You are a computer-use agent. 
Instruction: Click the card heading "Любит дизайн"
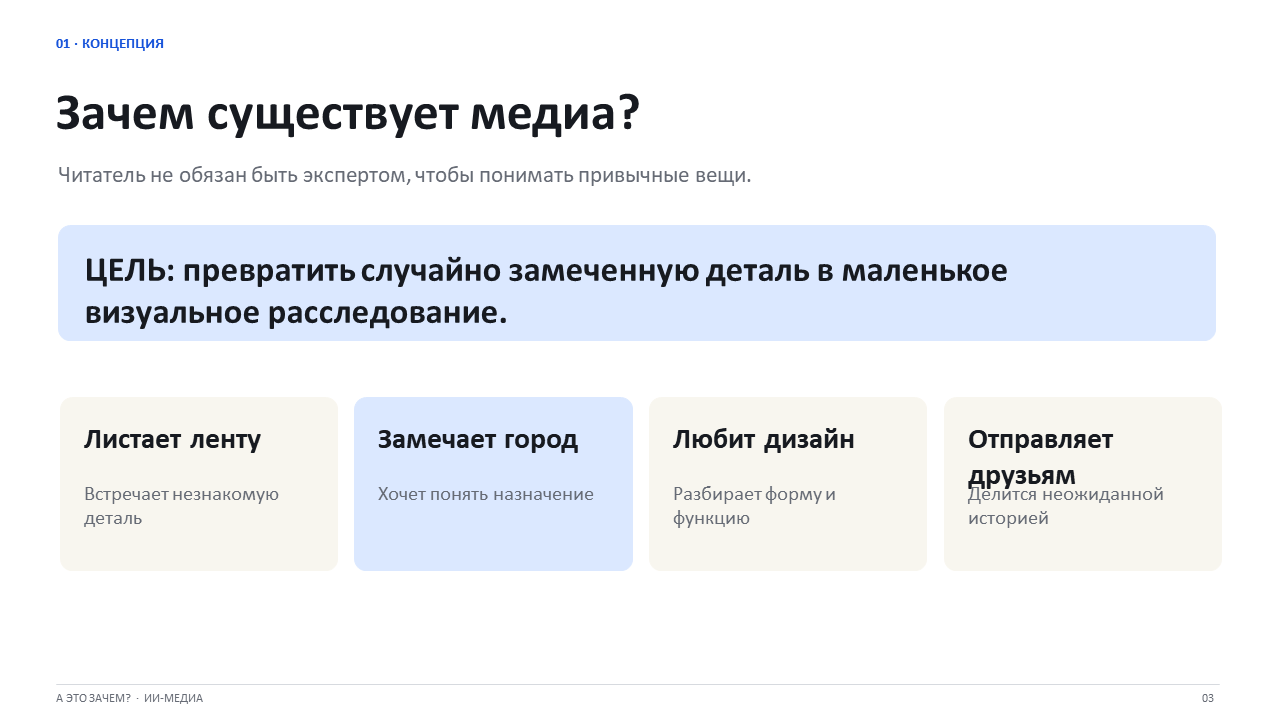point(764,439)
